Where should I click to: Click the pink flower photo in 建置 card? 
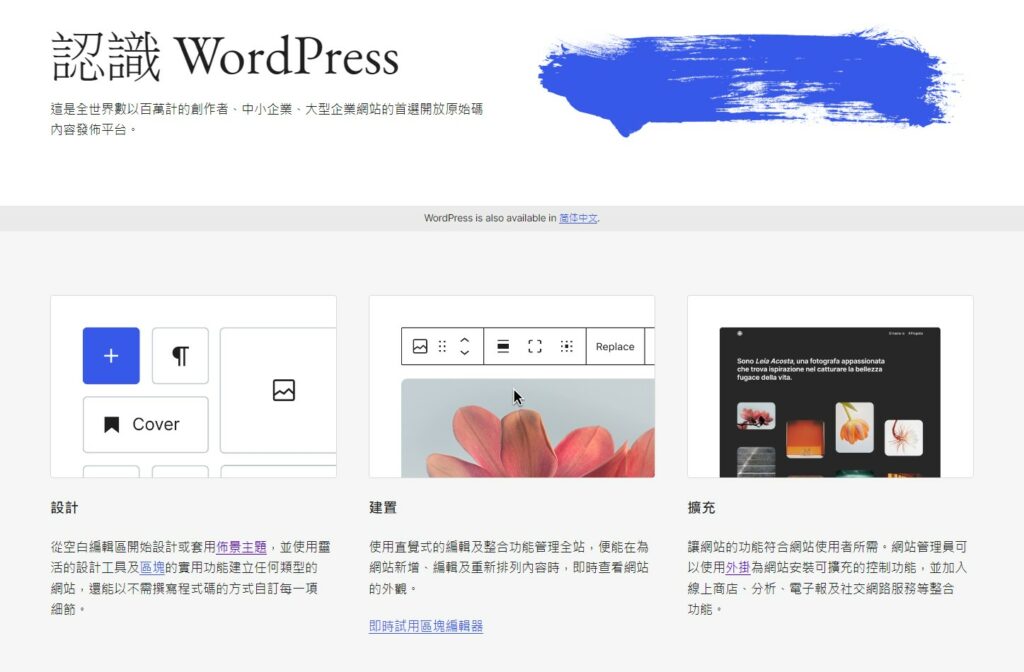point(528,428)
